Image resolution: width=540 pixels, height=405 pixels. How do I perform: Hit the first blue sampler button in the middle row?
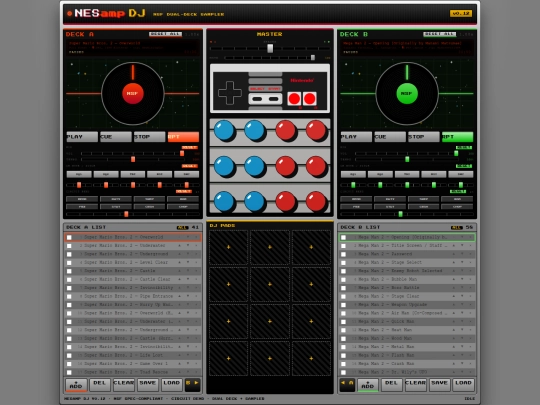224,166
